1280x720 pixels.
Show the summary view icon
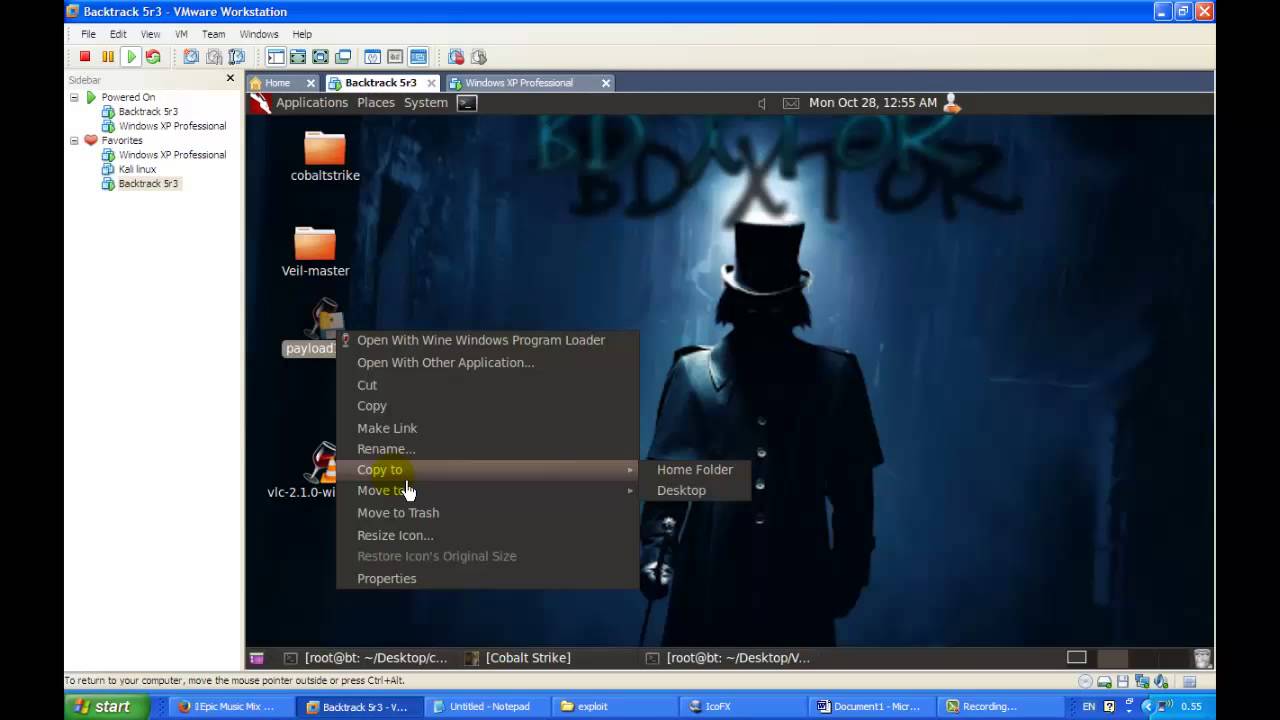pos(373,57)
